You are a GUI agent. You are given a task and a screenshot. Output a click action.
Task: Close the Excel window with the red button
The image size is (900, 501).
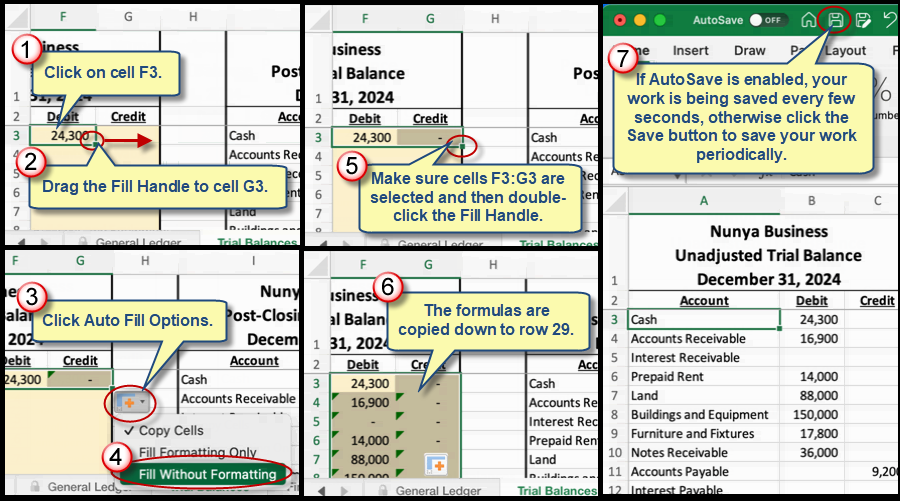(x=620, y=20)
